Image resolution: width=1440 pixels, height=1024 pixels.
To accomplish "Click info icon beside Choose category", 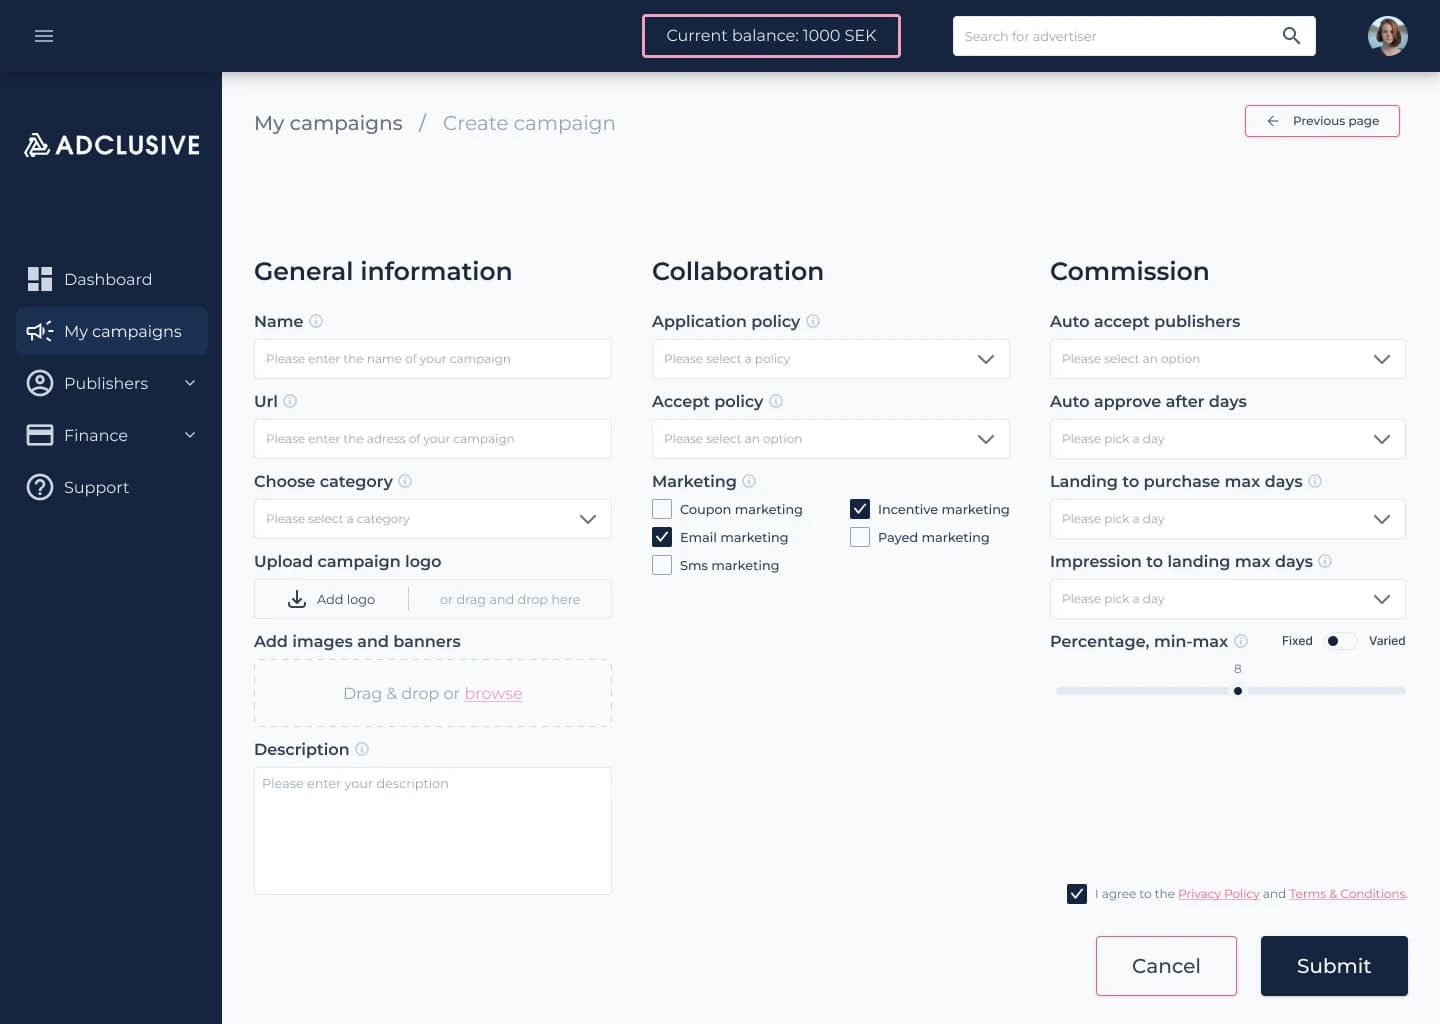I will tap(405, 481).
